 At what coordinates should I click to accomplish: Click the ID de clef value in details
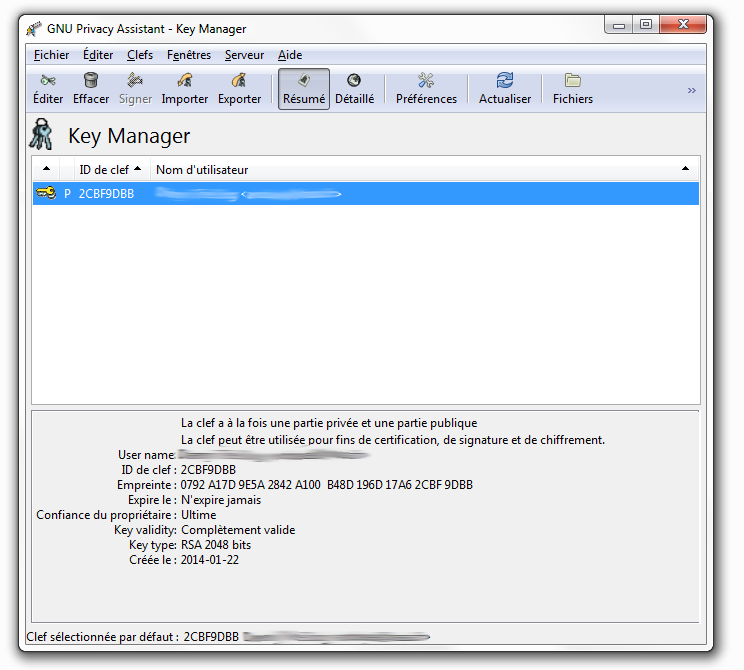point(208,470)
